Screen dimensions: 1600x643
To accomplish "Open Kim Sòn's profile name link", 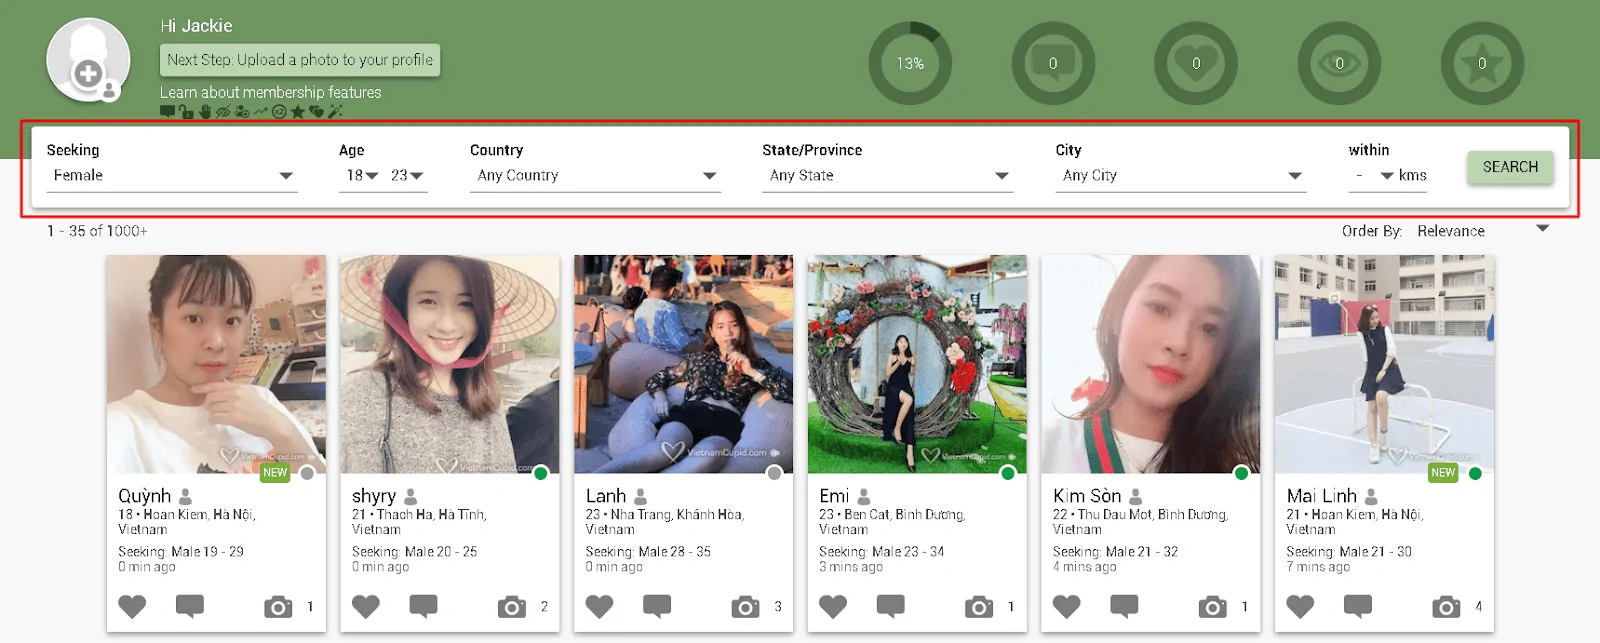I will point(1087,496).
